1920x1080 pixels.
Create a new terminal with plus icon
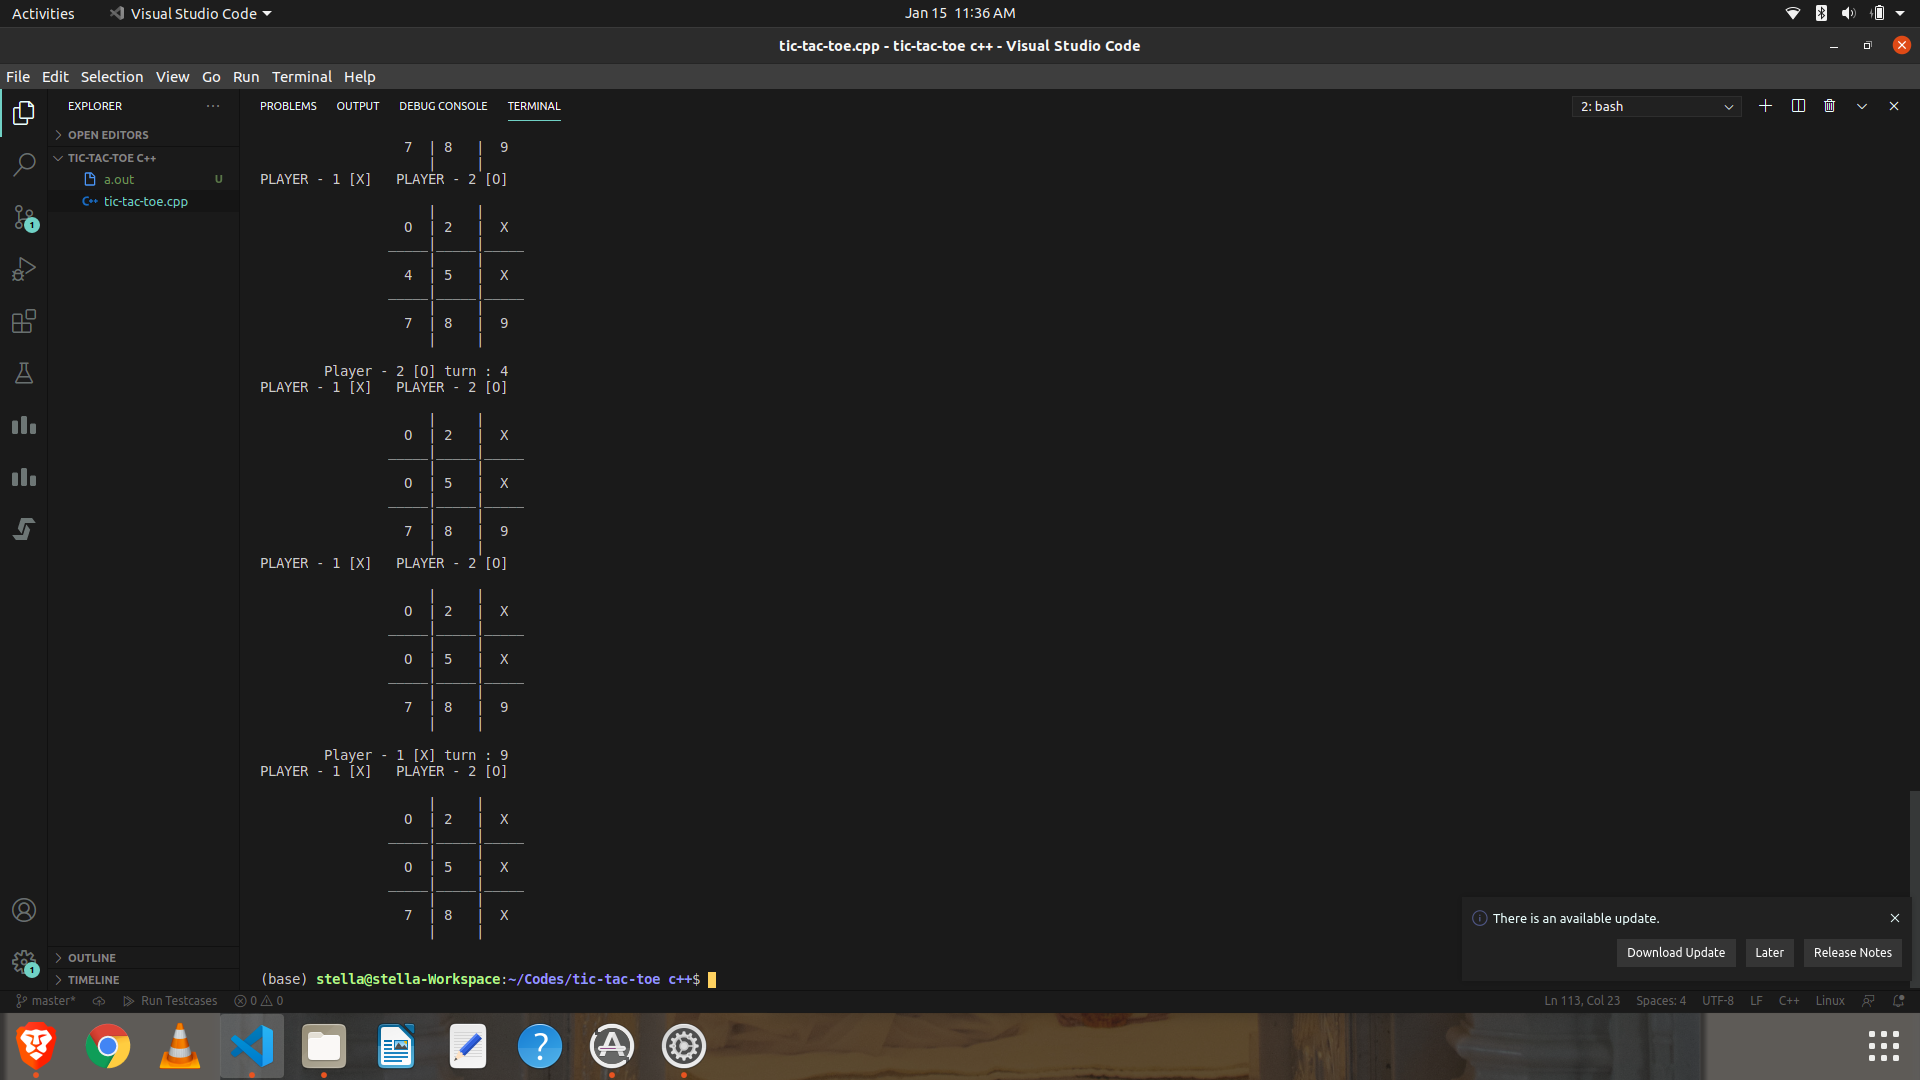1765,106
